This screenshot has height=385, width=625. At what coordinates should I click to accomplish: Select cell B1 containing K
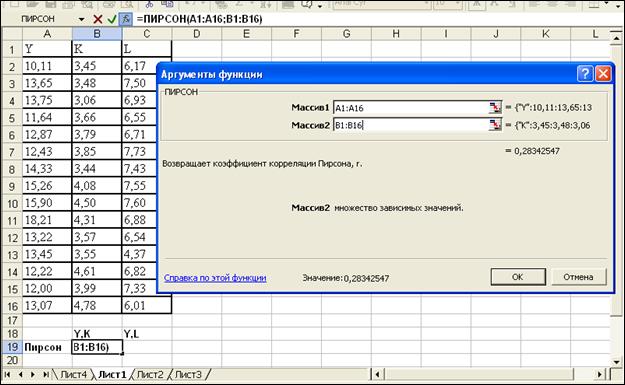(97, 49)
